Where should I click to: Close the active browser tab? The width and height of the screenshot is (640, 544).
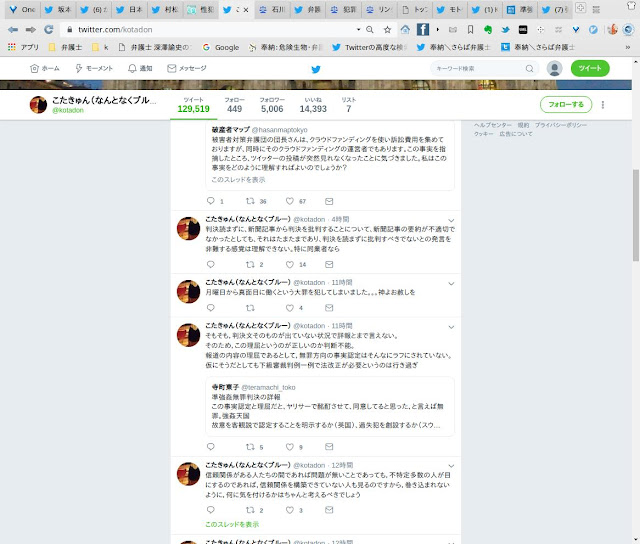[x=246, y=10]
